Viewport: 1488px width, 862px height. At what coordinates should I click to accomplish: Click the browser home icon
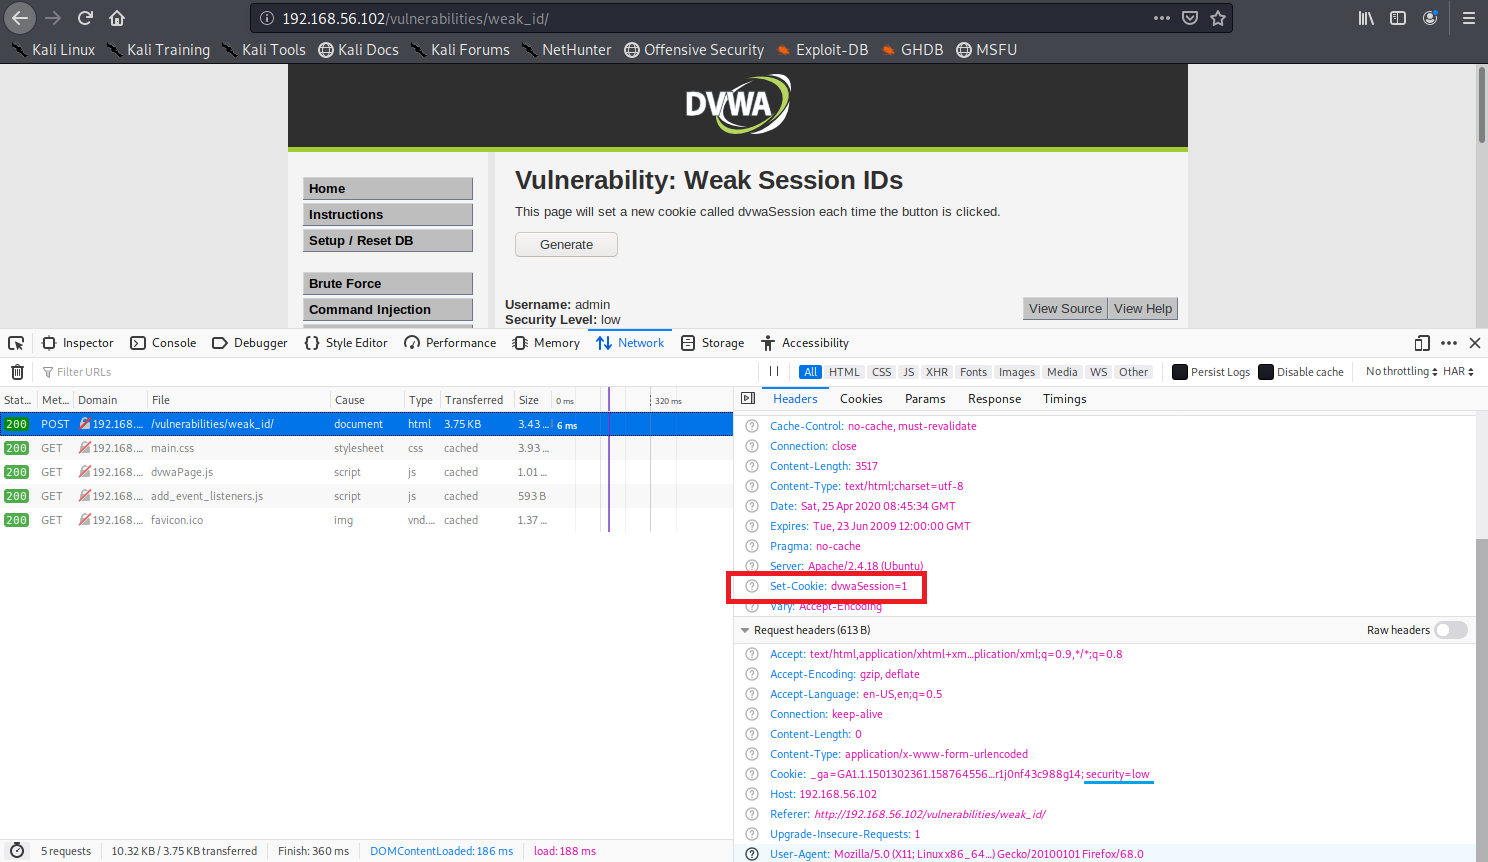[117, 18]
